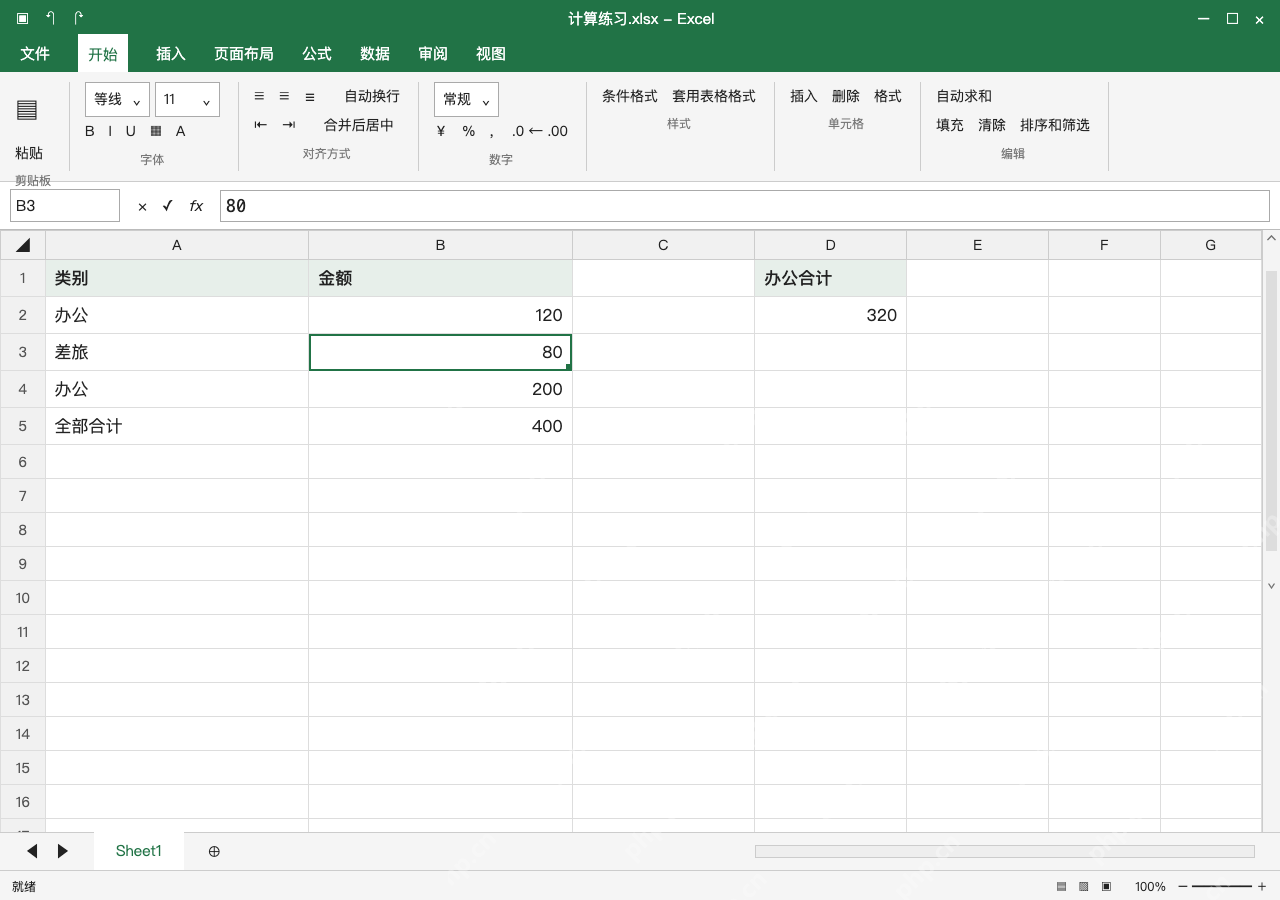Select the 全部合计 cell
This screenshot has height=900, width=1280.
click(177, 426)
